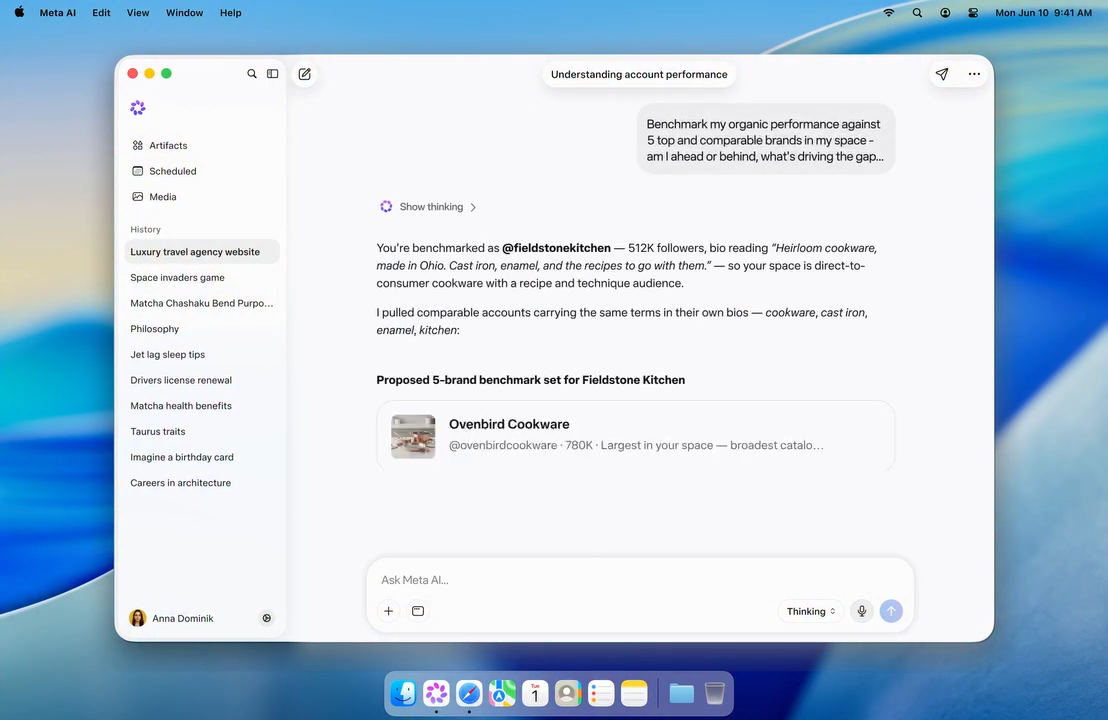Image resolution: width=1108 pixels, height=720 pixels.
Task: Open the Thinking mode dropdown
Action: point(811,611)
